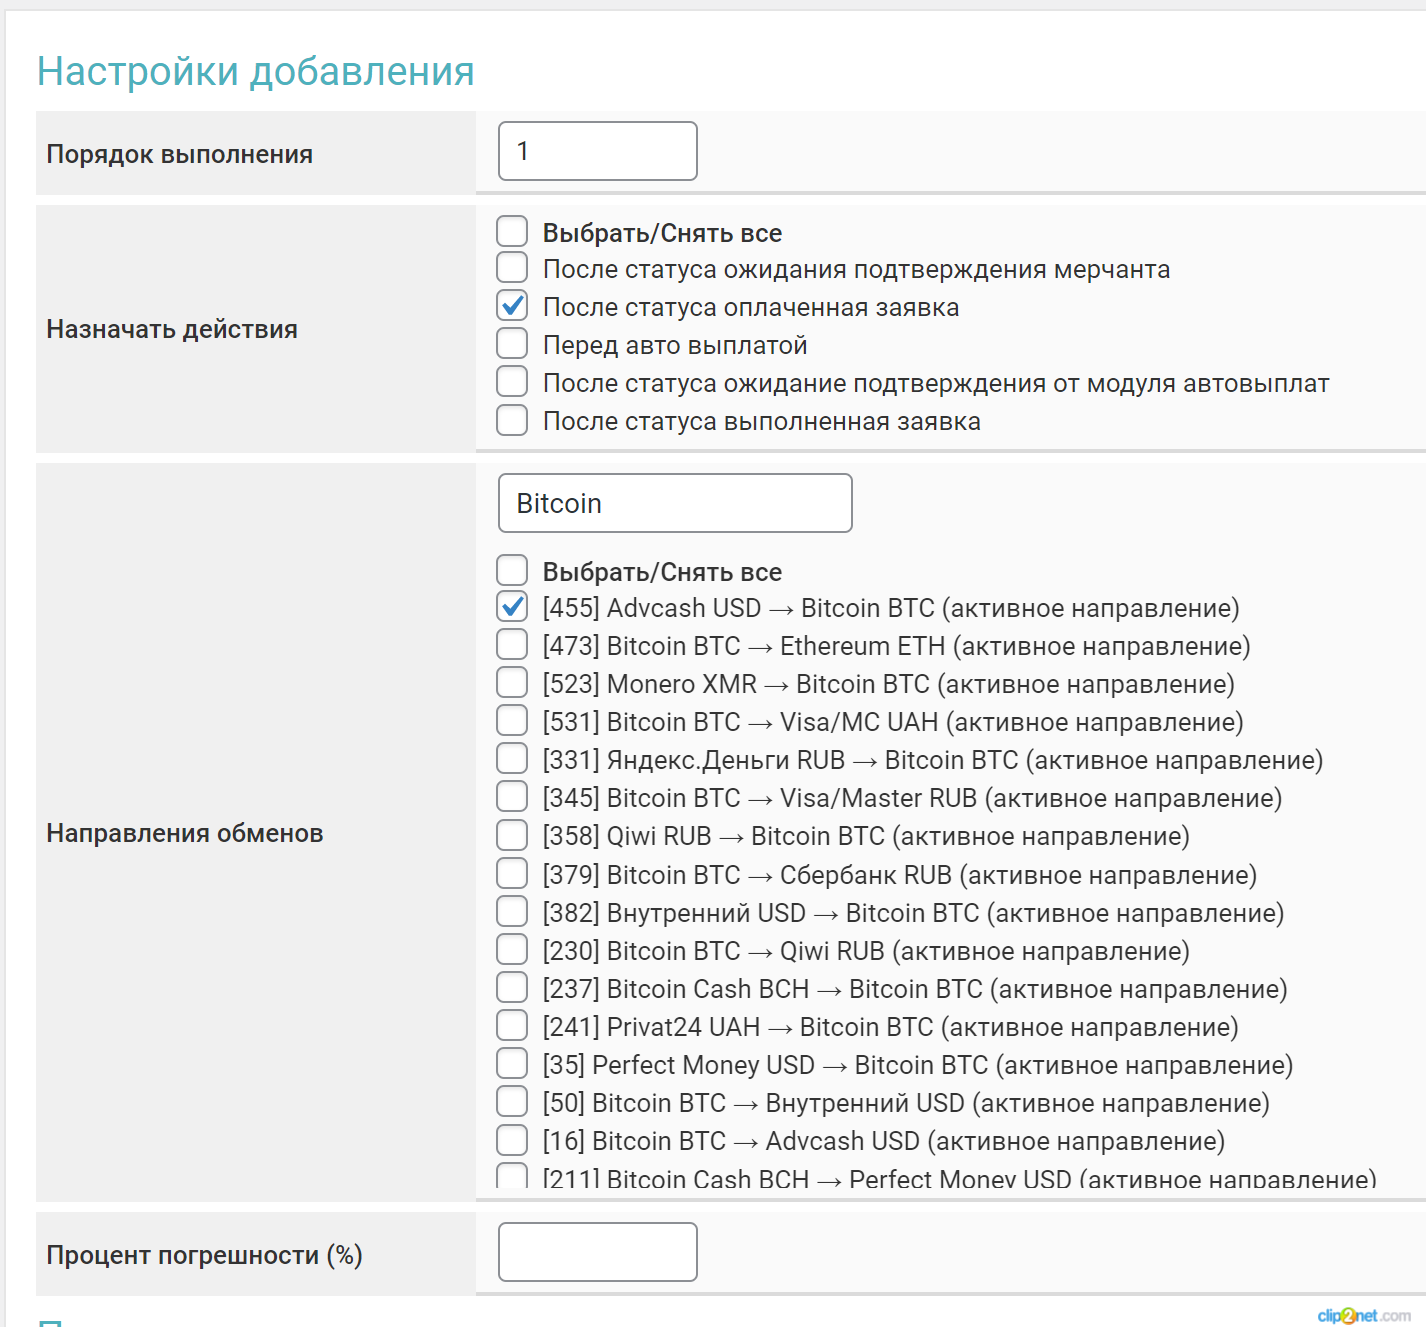This screenshot has height=1327, width=1426.
Task: Uncheck После статуса оплаченная заявка
Action: pos(512,305)
